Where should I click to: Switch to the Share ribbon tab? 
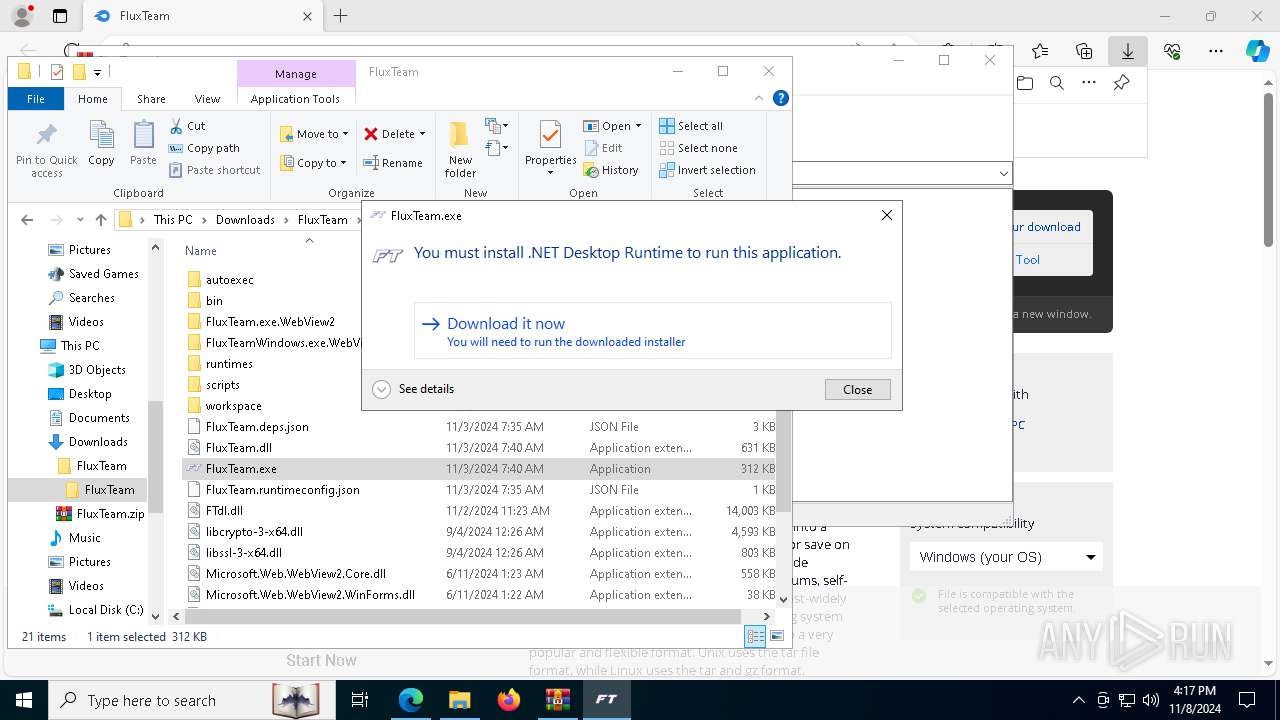point(151,99)
